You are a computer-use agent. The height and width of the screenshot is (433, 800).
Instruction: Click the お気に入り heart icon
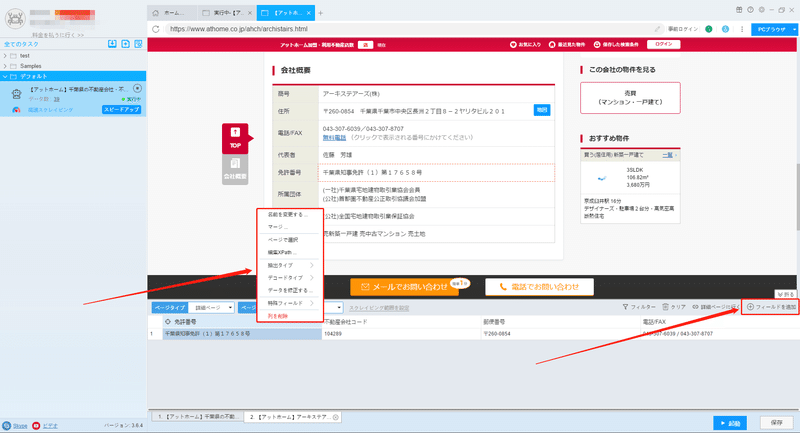[513, 45]
